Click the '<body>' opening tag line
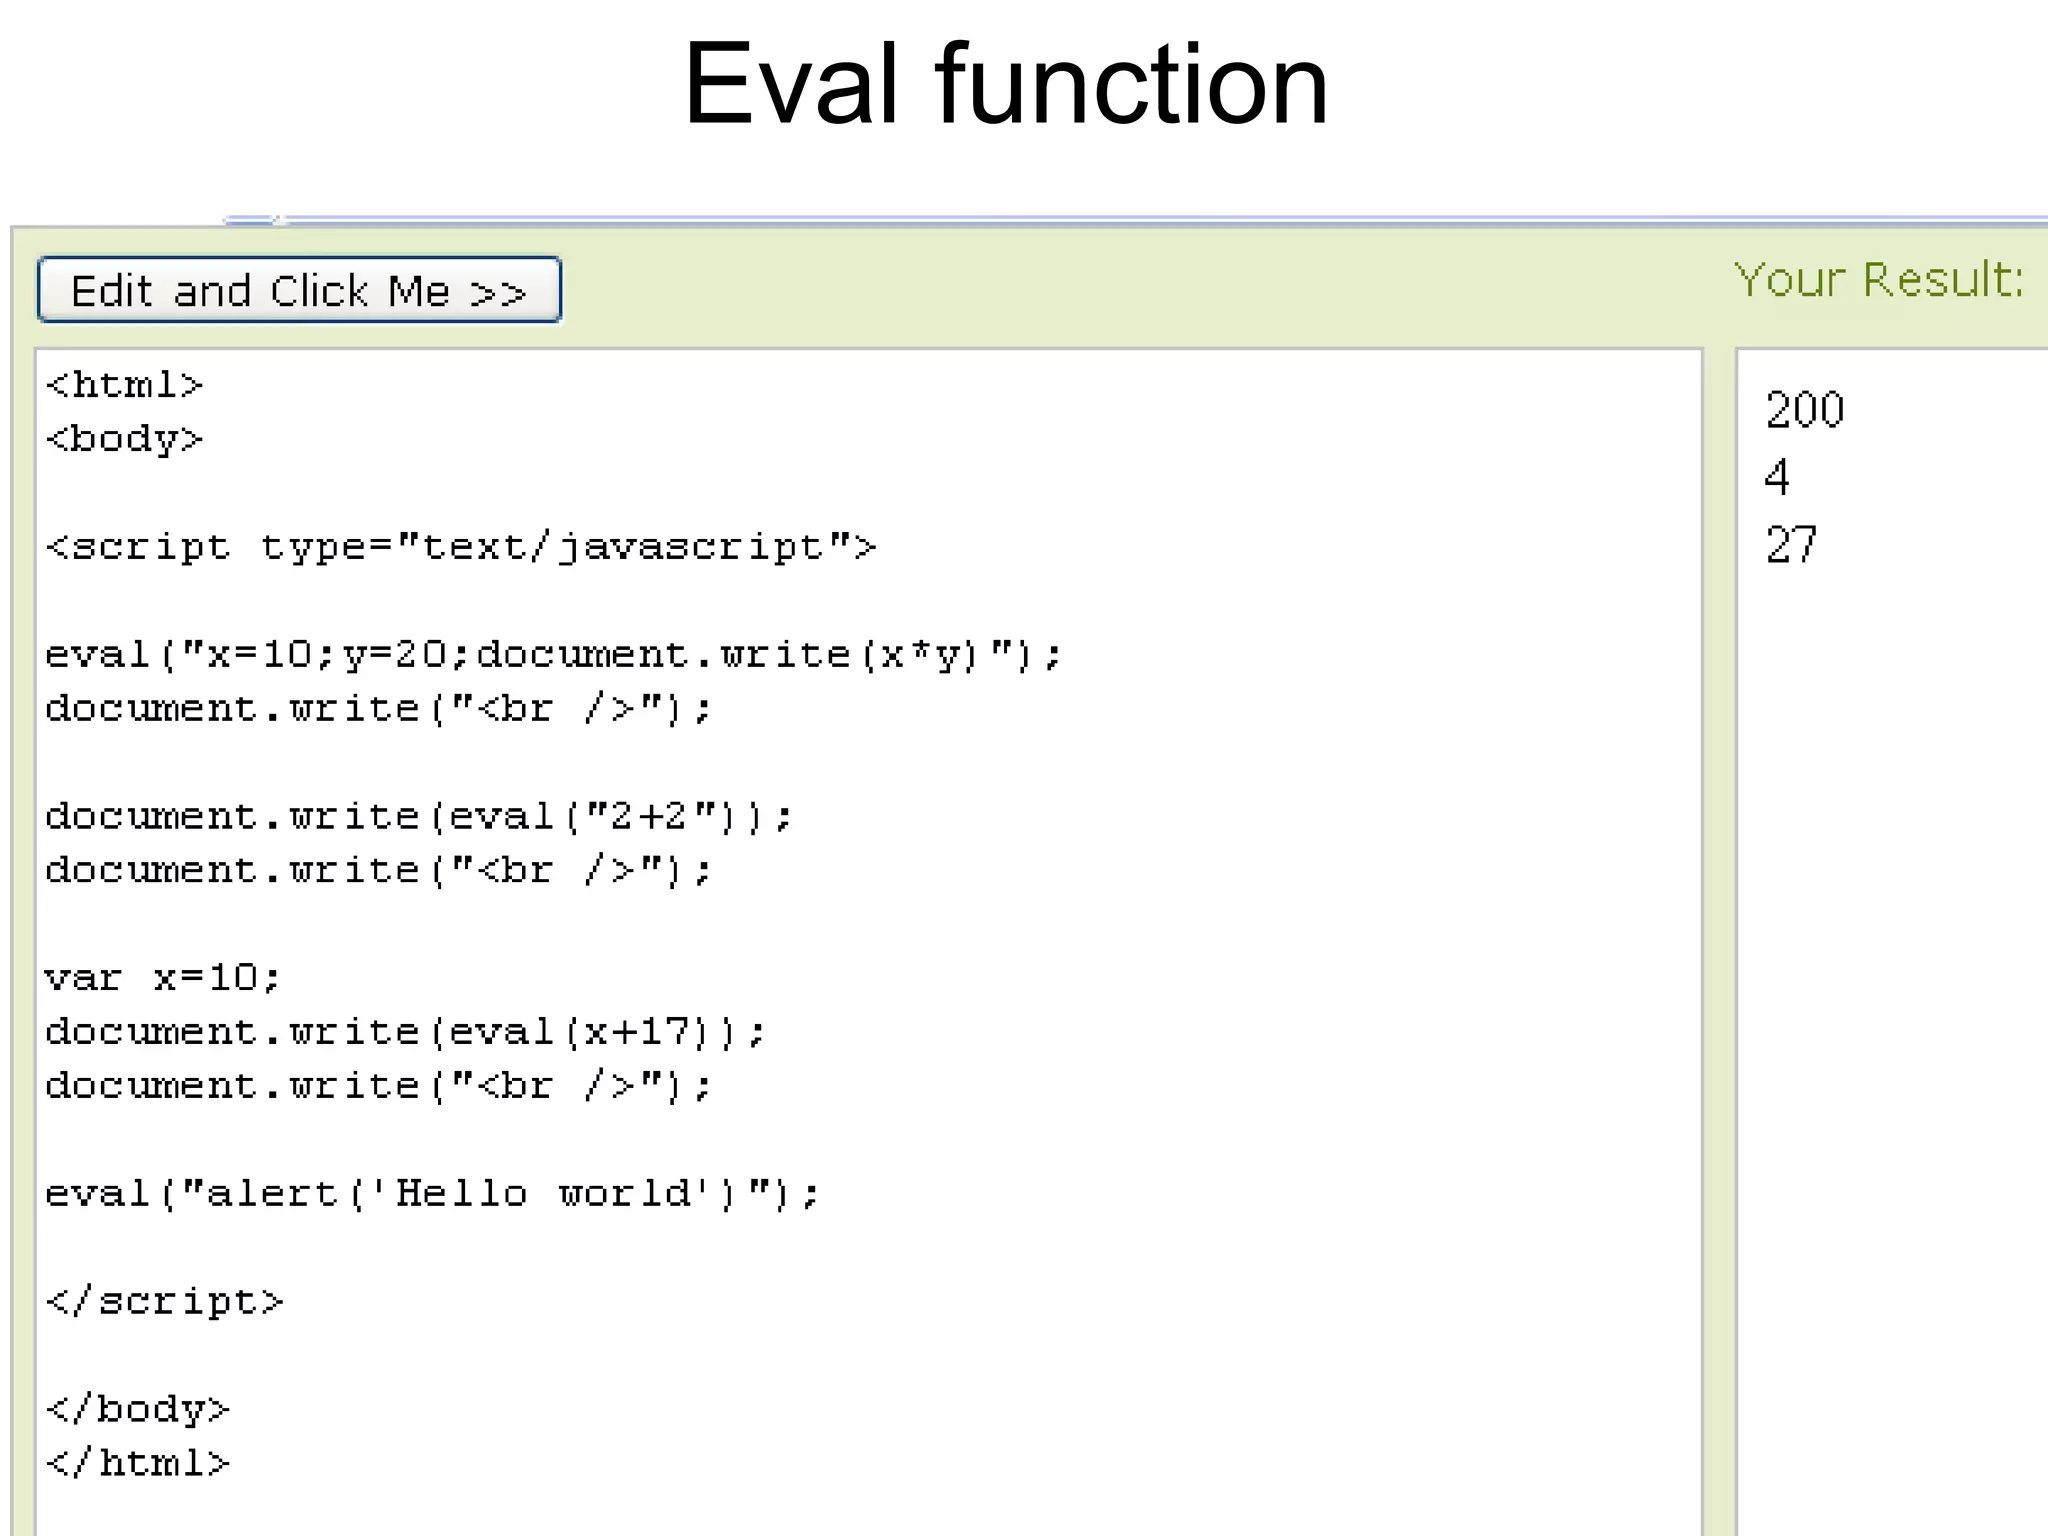The image size is (2048, 1536). [x=124, y=439]
